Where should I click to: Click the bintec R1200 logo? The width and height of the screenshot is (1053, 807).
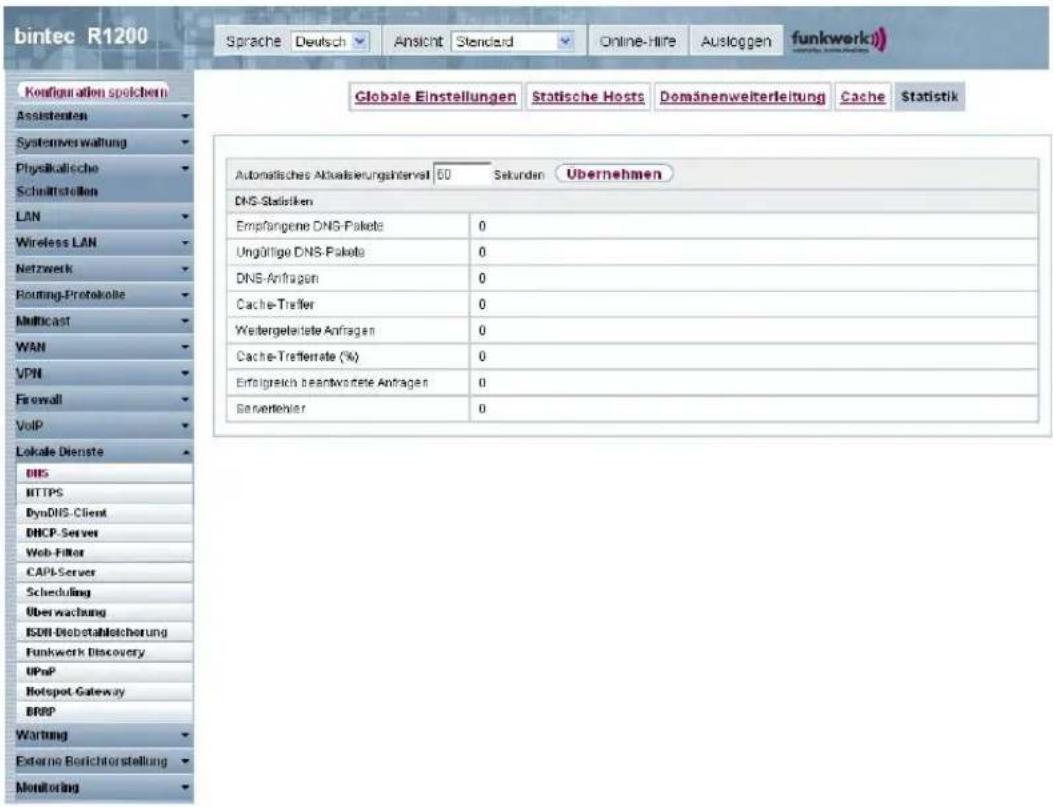click(81, 36)
